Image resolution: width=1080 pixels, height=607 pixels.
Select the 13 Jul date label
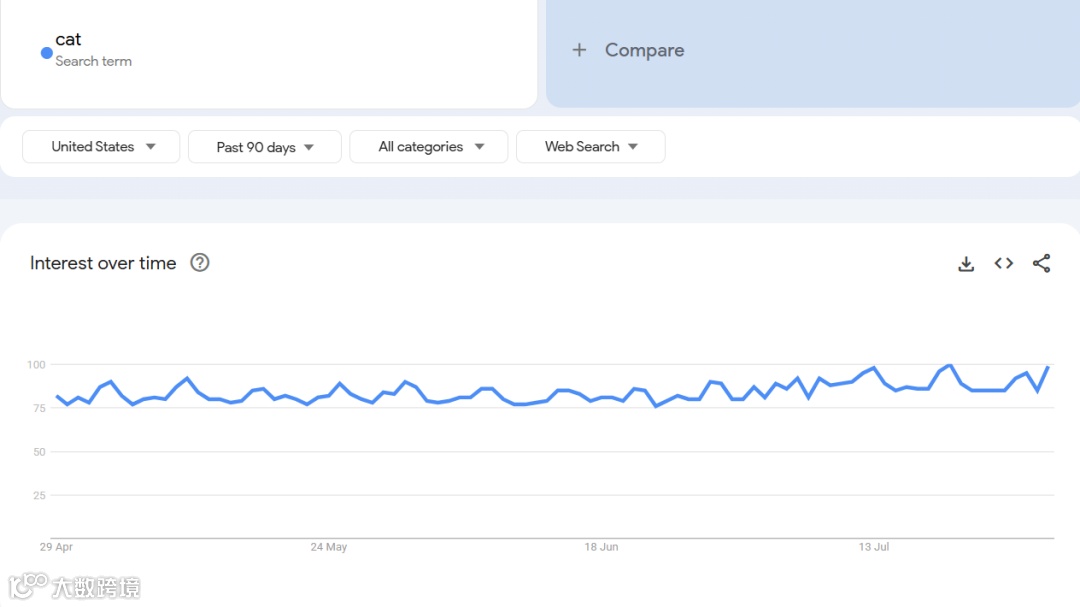(874, 547)
